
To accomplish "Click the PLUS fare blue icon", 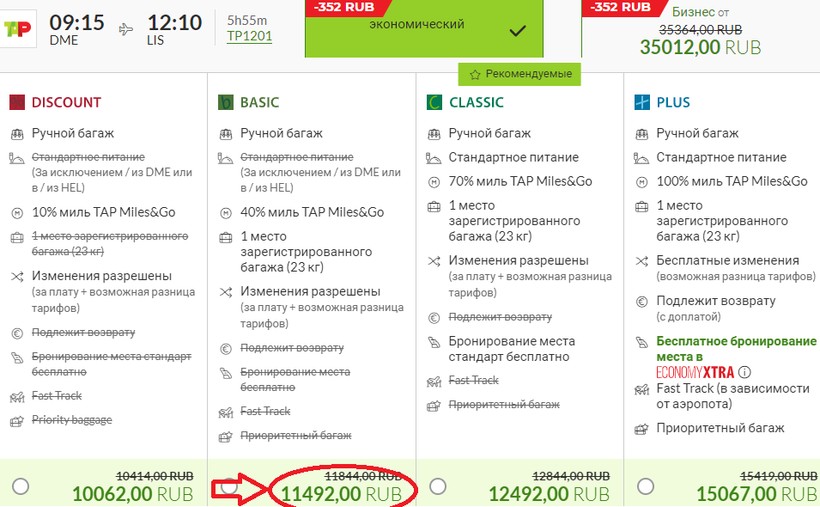I will [642, 102].
